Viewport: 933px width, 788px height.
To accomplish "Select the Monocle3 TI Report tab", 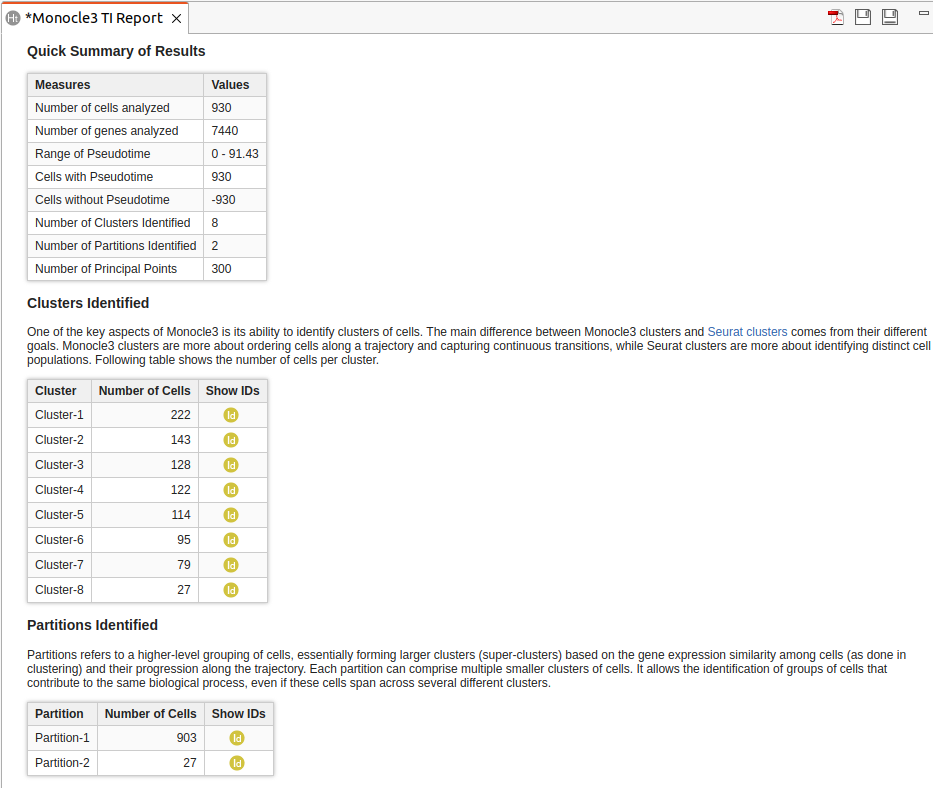I will tap(93, 18).
